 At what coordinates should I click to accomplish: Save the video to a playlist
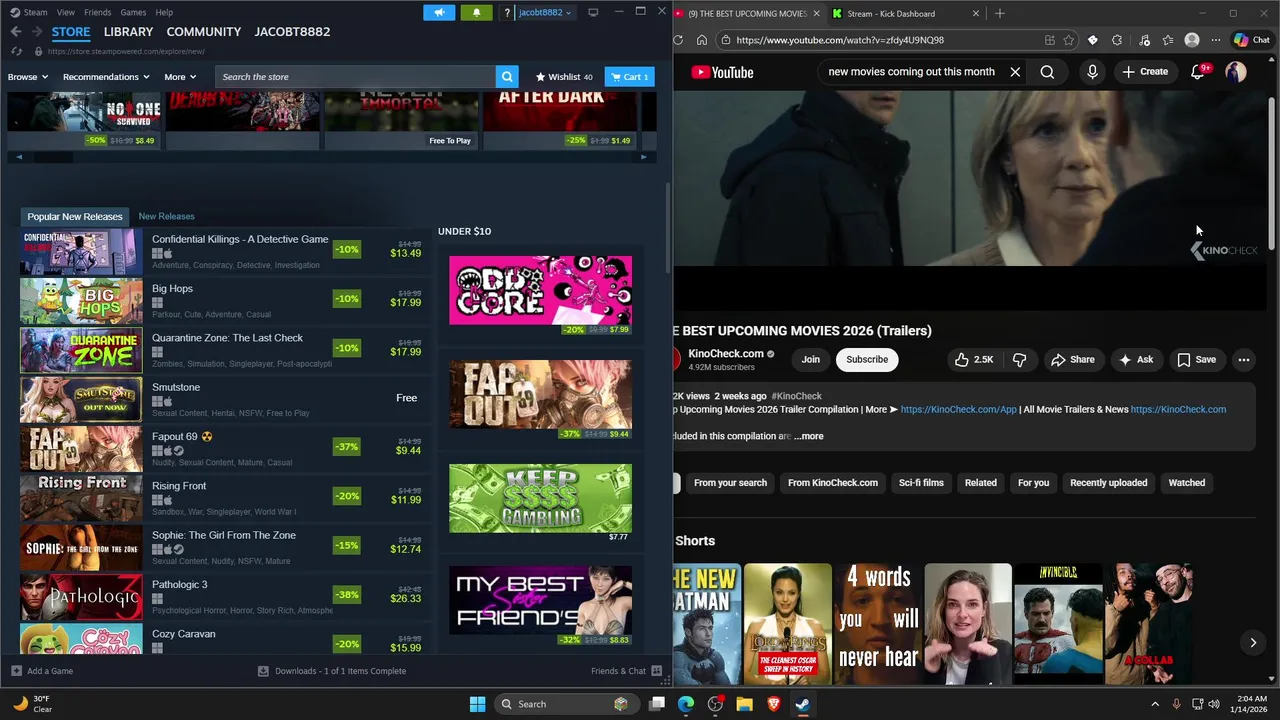1197,360
